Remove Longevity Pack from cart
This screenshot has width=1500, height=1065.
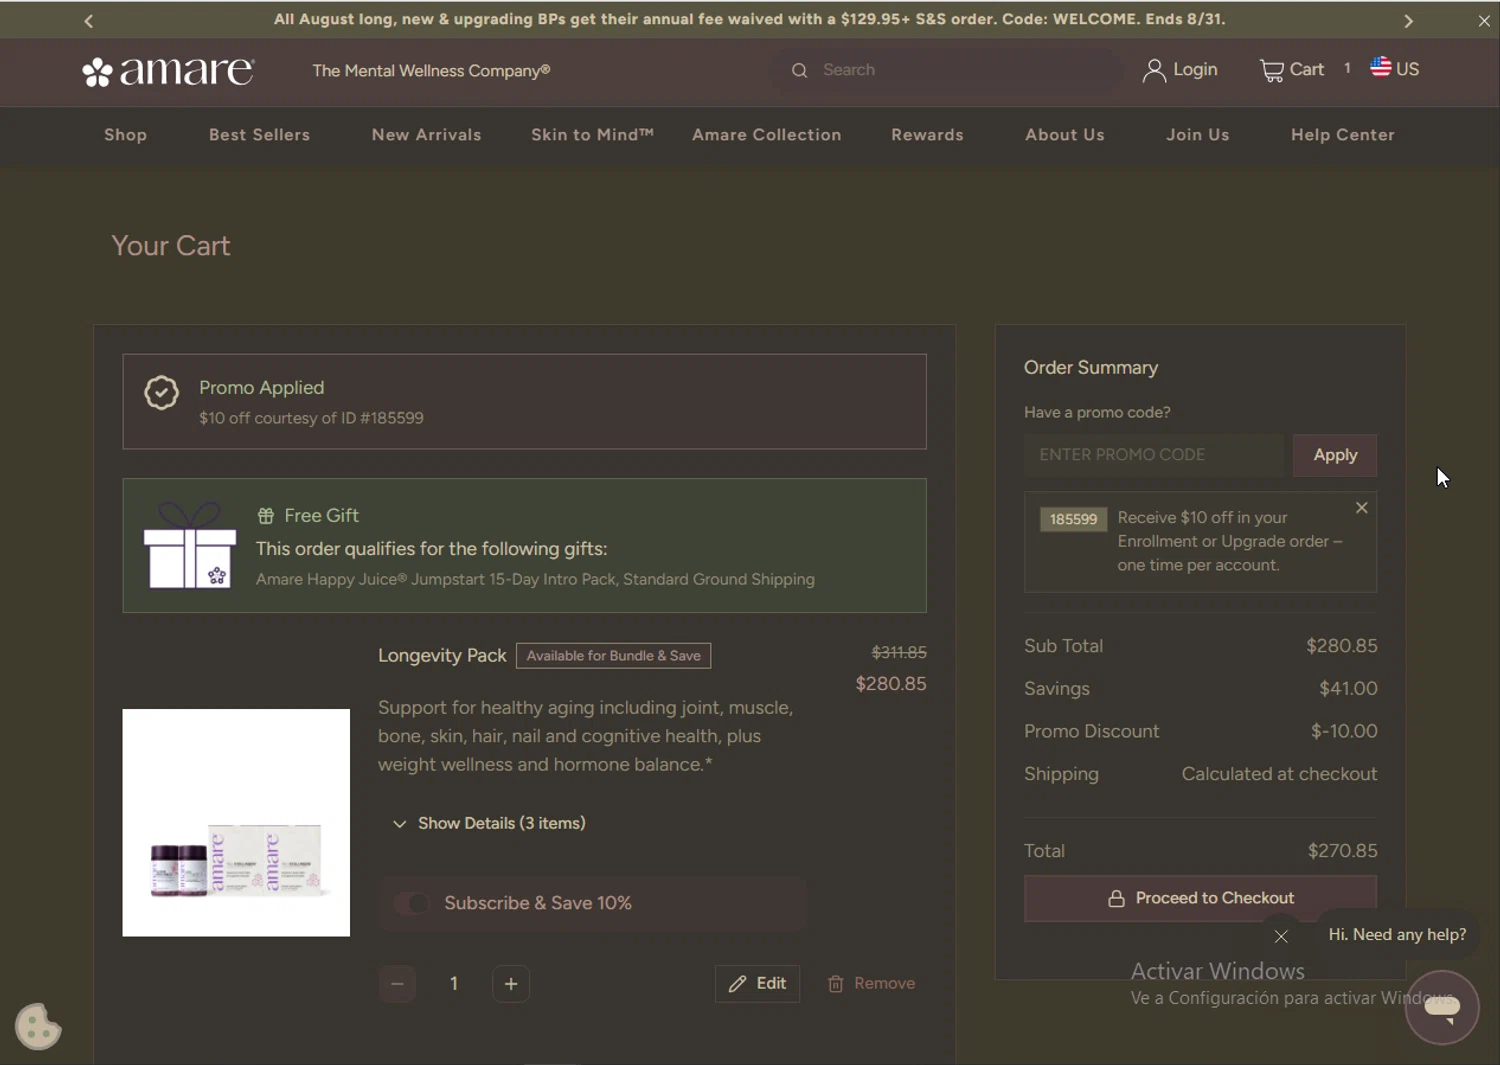coord(871,984)
